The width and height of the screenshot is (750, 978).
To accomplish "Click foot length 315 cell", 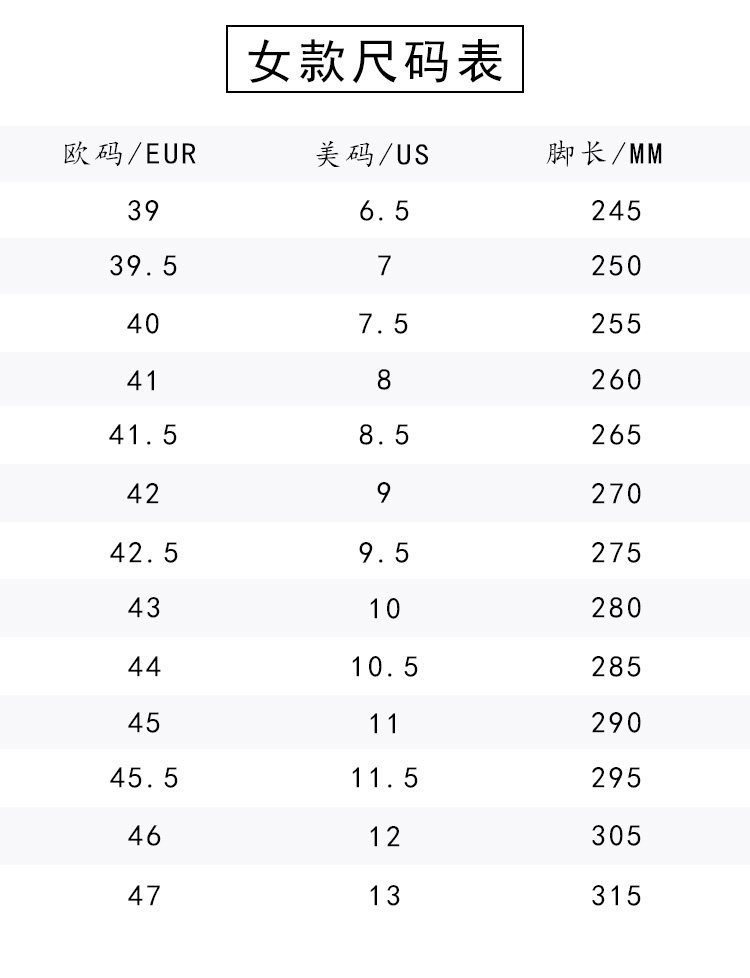I will click(616, 896).
